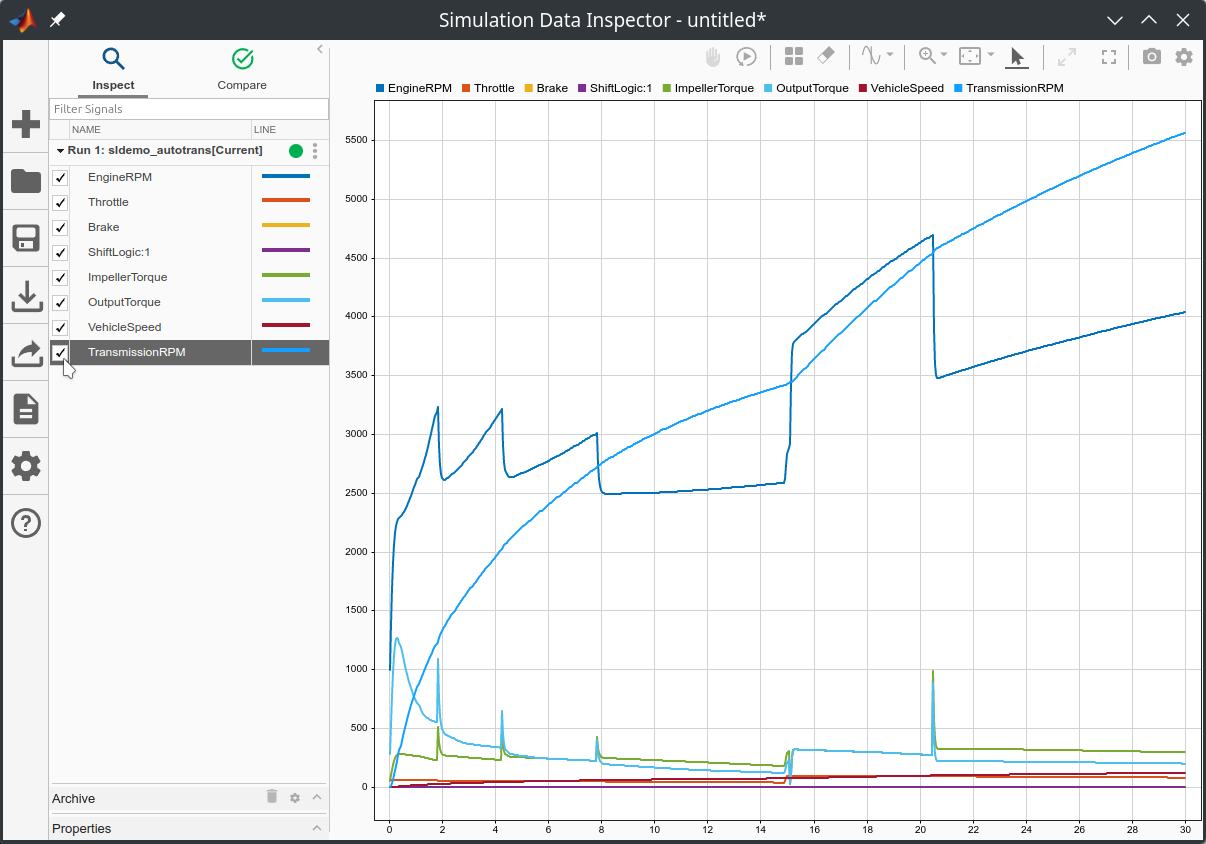1206x844 pixels.
Task: Click the cursor waveform icon
Action: [x=872, y=56]
